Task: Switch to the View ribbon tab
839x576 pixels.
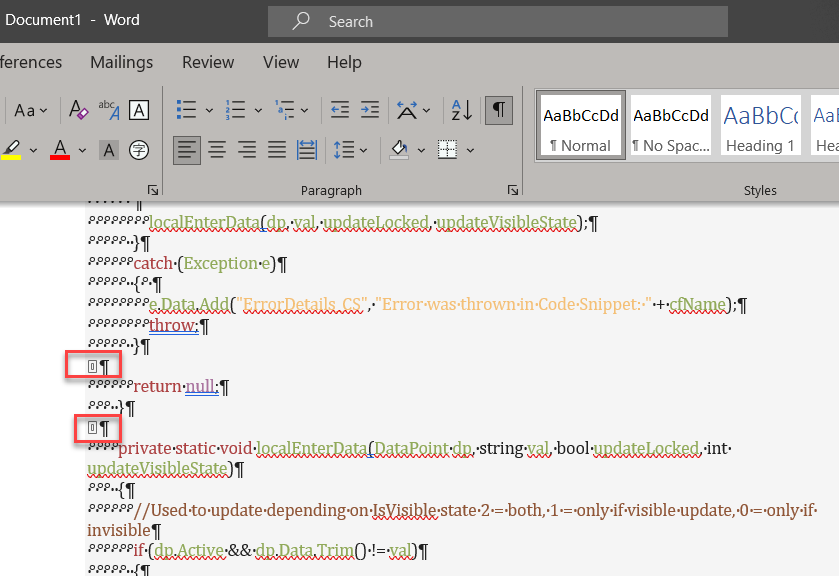Action: [x=281, y=62]
